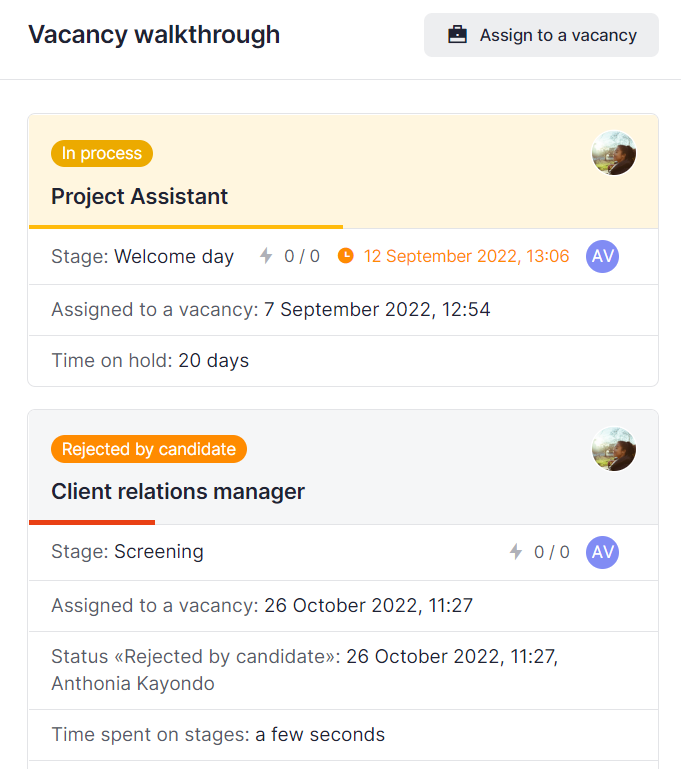
Task: Click the briefcase icon in Assign button
Action: tap(457, 35)
